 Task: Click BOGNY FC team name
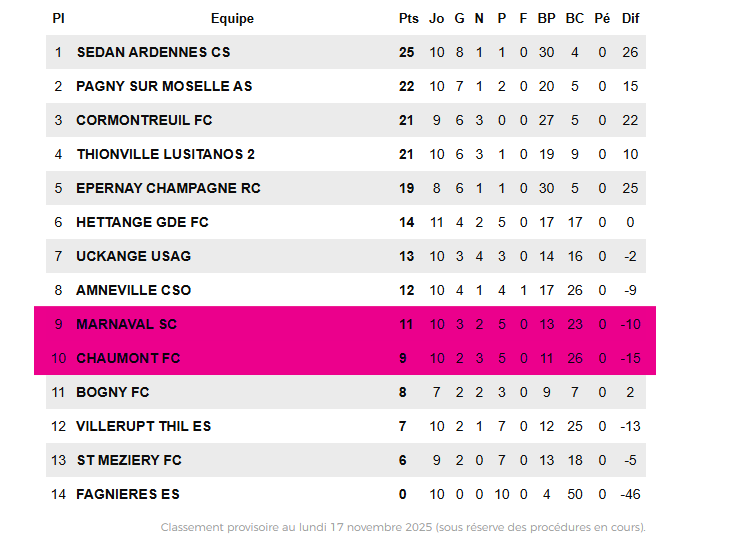[x=112, y=392]
